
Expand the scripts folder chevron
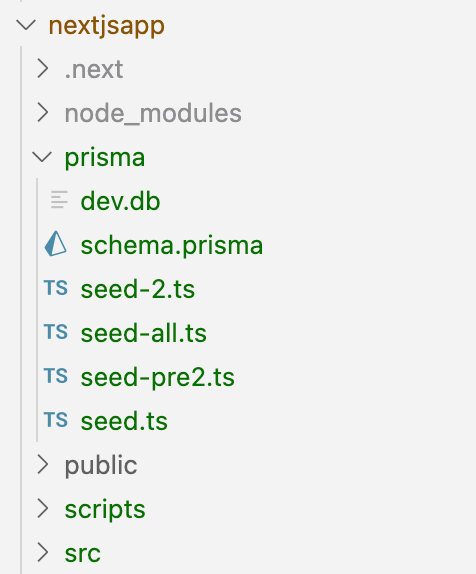click(x=43, y=508)
